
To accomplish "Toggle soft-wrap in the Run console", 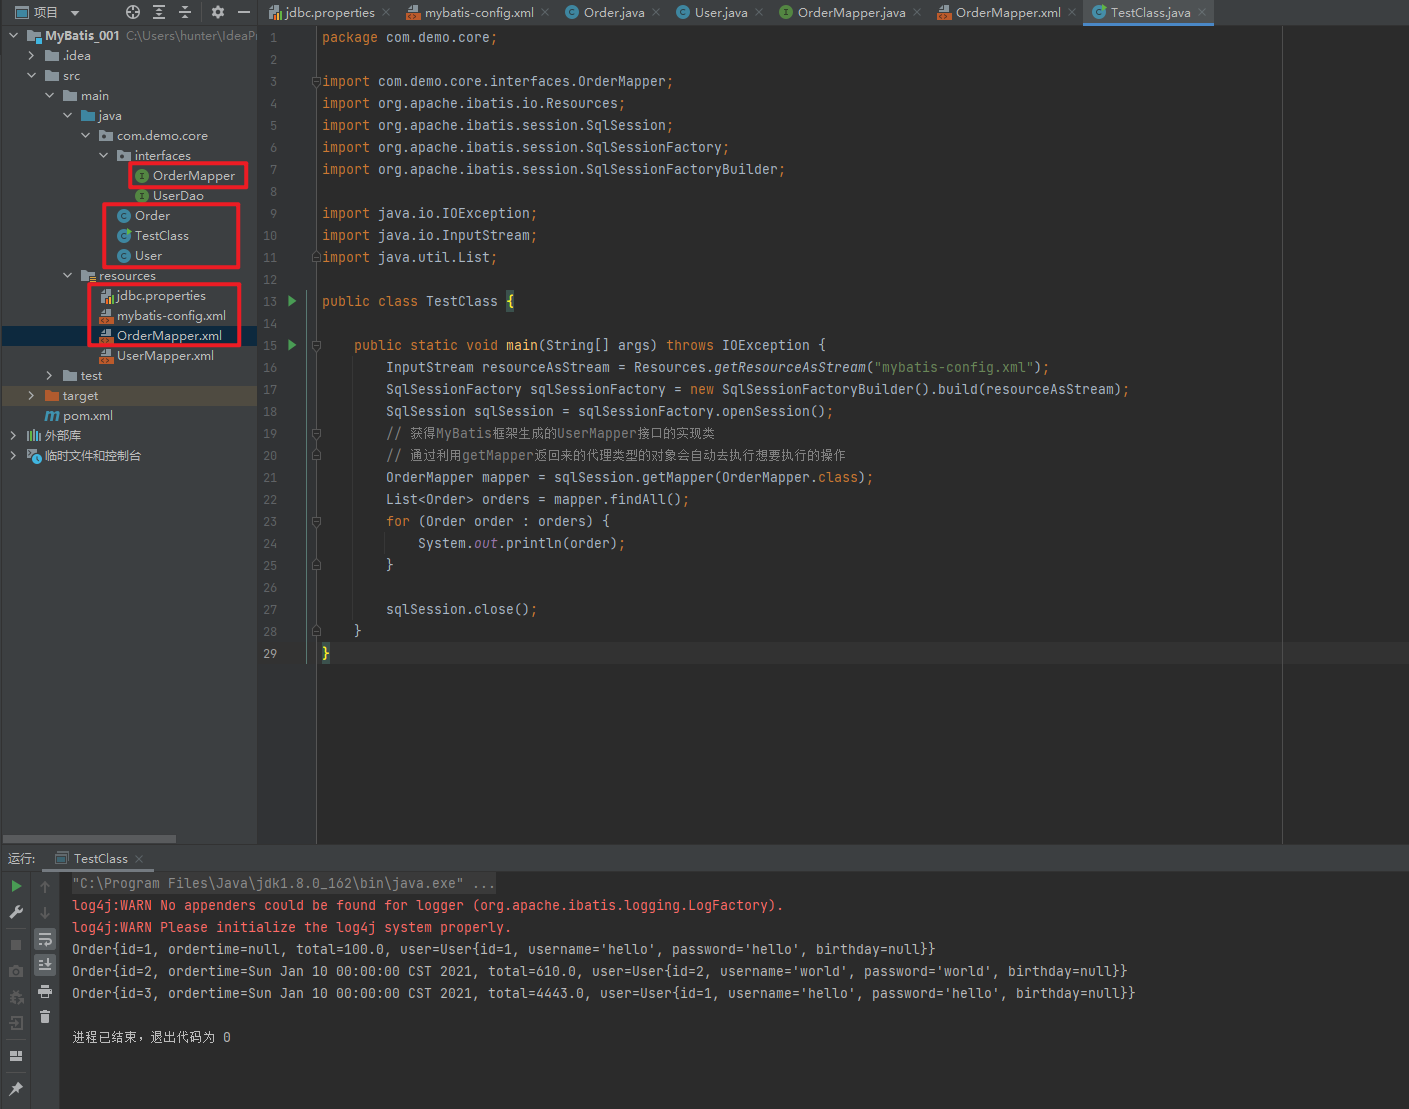I will [45, 939].
